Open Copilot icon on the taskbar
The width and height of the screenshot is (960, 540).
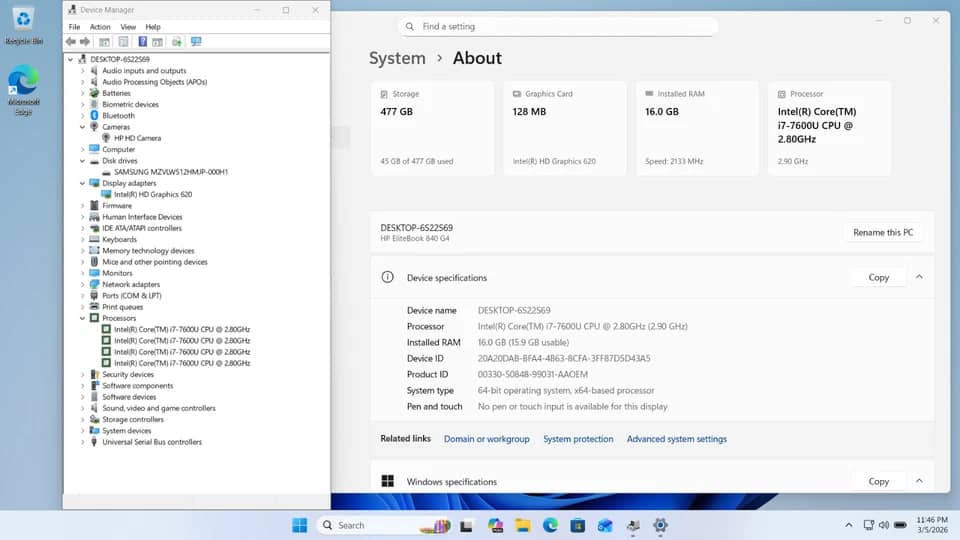[495, 525]
